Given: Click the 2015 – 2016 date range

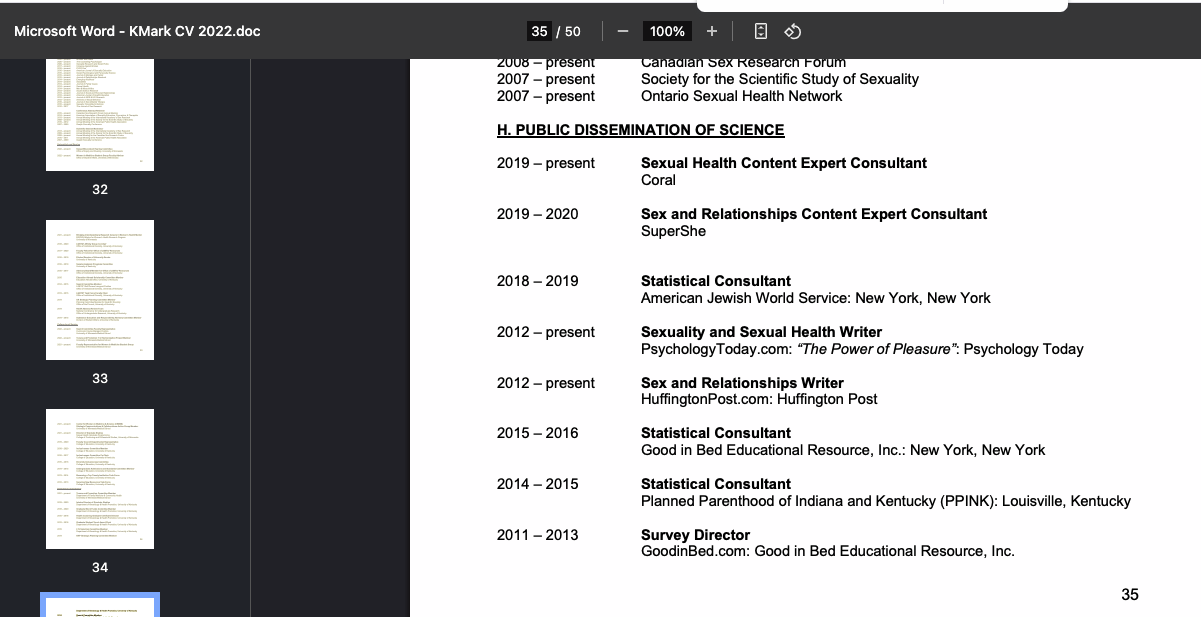Looking at the screenshot, I should point(538,433).
